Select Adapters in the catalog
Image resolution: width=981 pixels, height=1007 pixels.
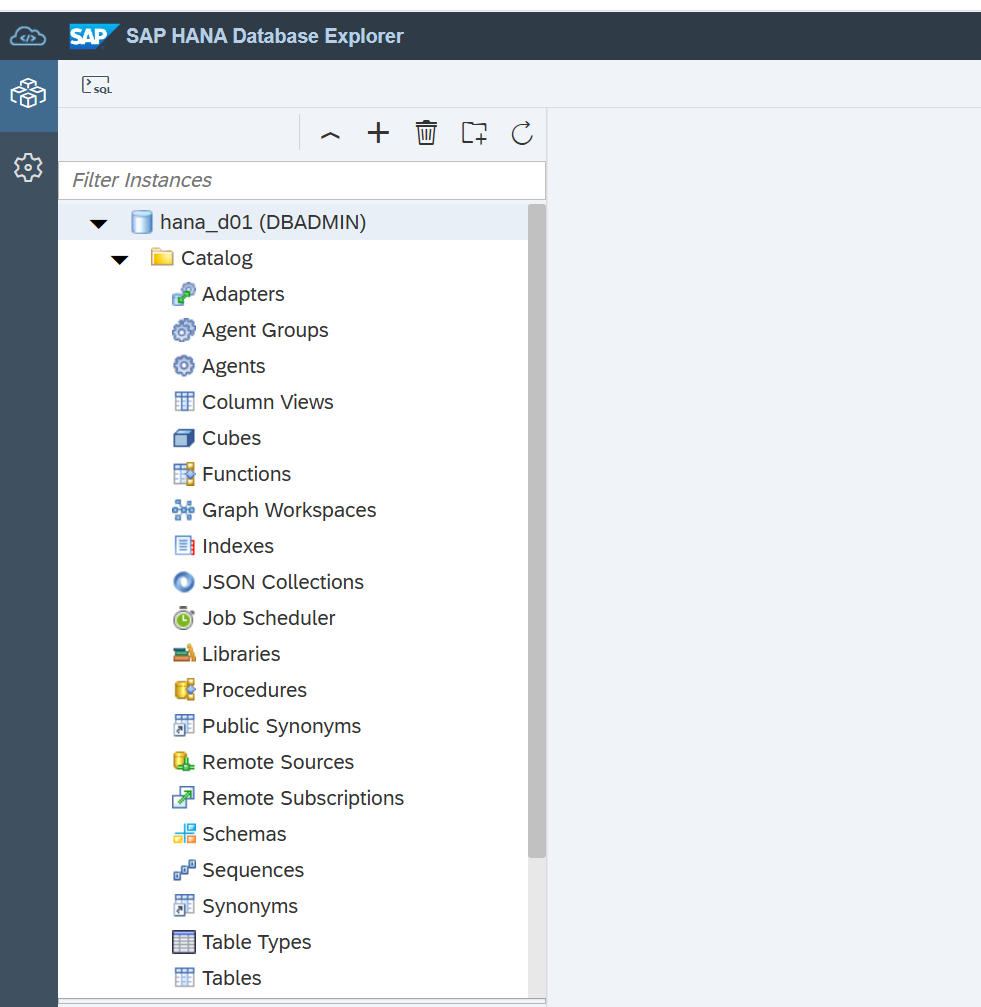(243, 294)
